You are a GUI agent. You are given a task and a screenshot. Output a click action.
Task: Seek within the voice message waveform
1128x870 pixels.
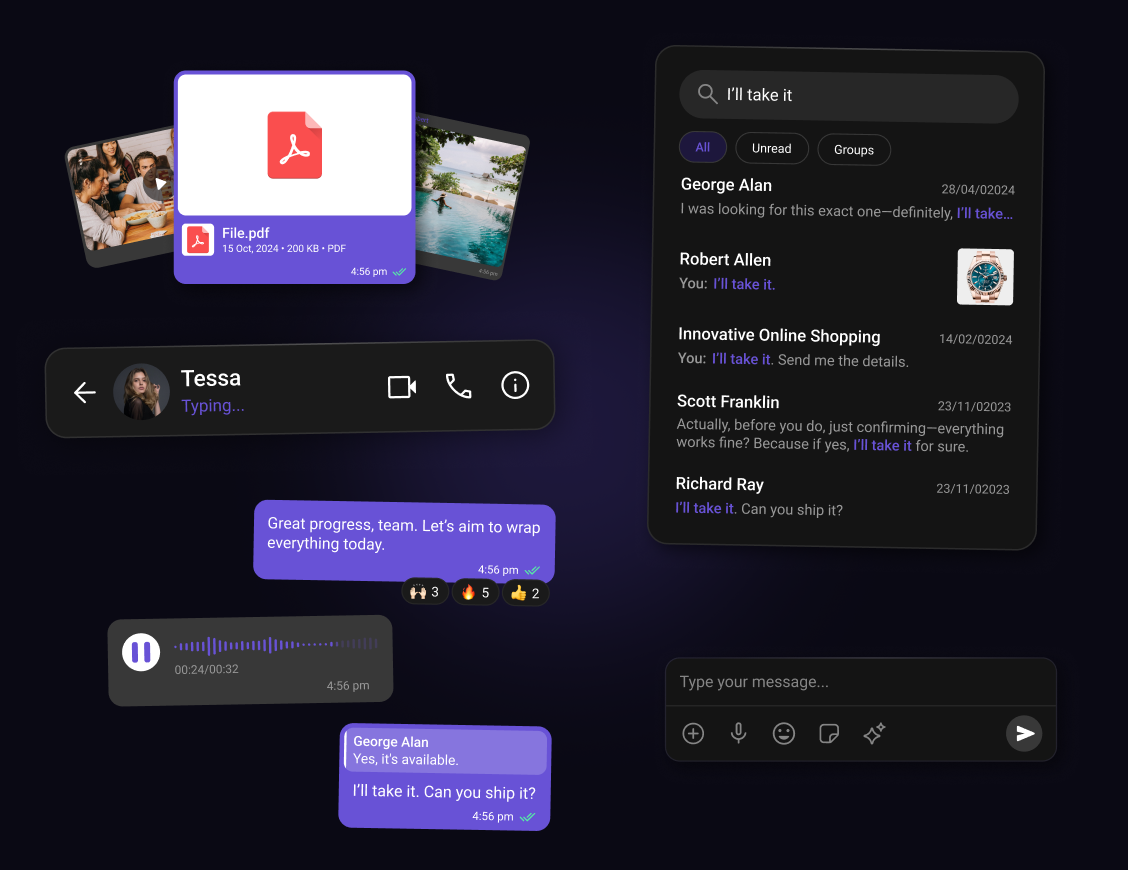tap(275, 646)
